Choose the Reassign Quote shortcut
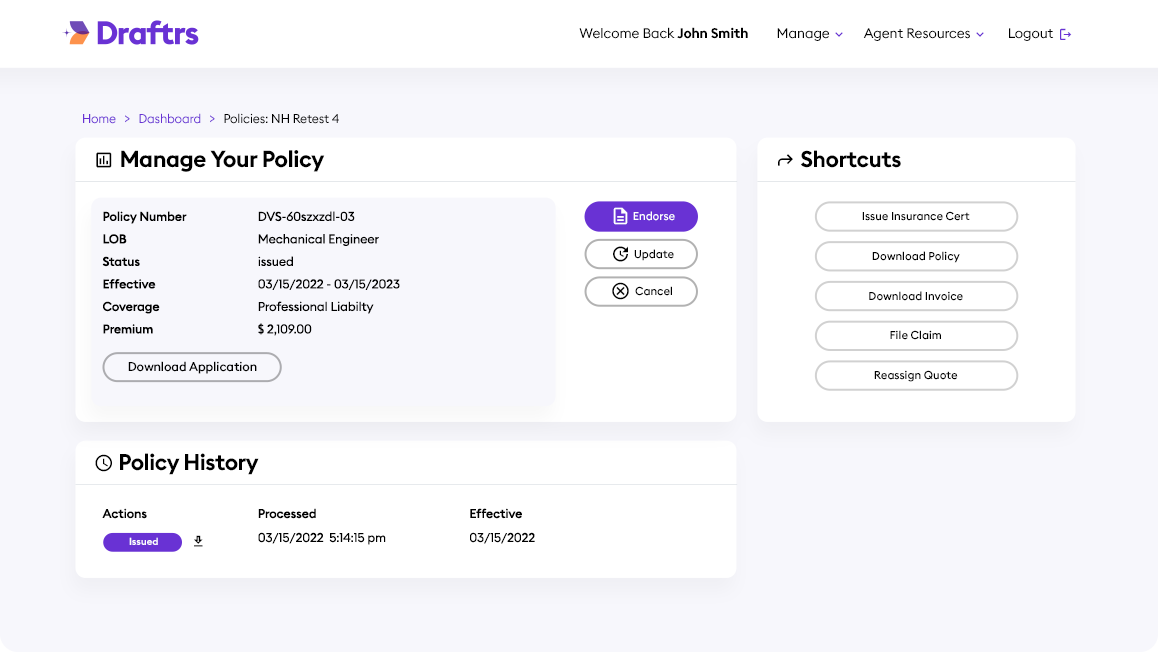 coord(916,375)
